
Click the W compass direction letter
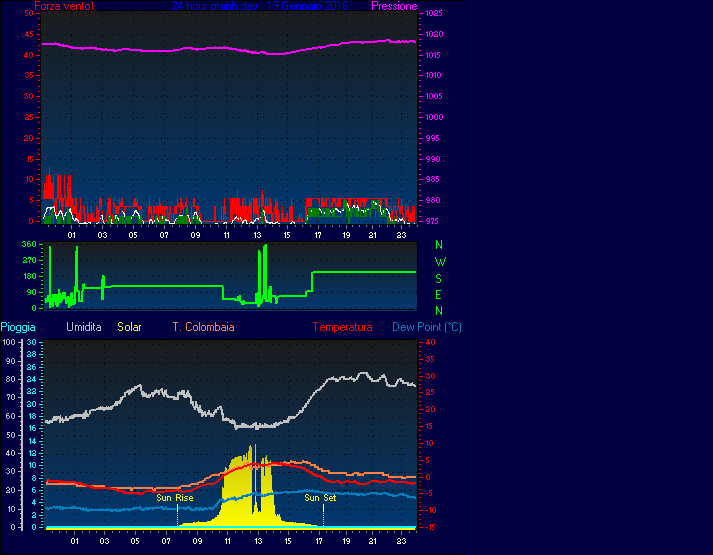tap(438, 261)
